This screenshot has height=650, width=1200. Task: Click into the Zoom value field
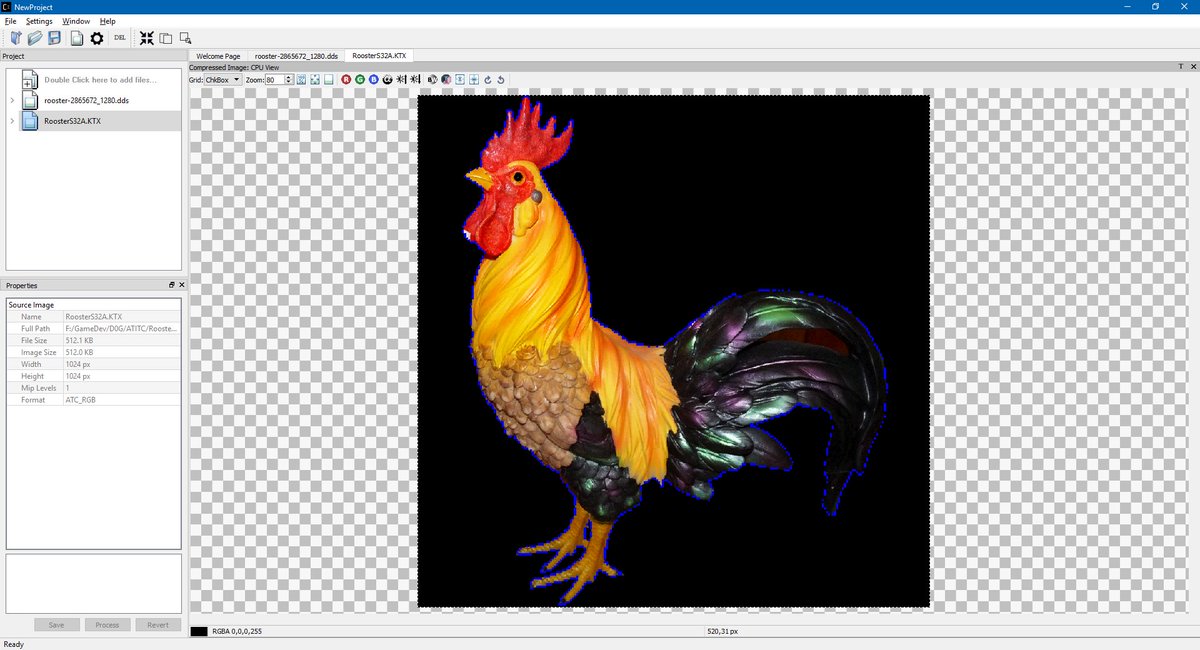coord(275,79)
